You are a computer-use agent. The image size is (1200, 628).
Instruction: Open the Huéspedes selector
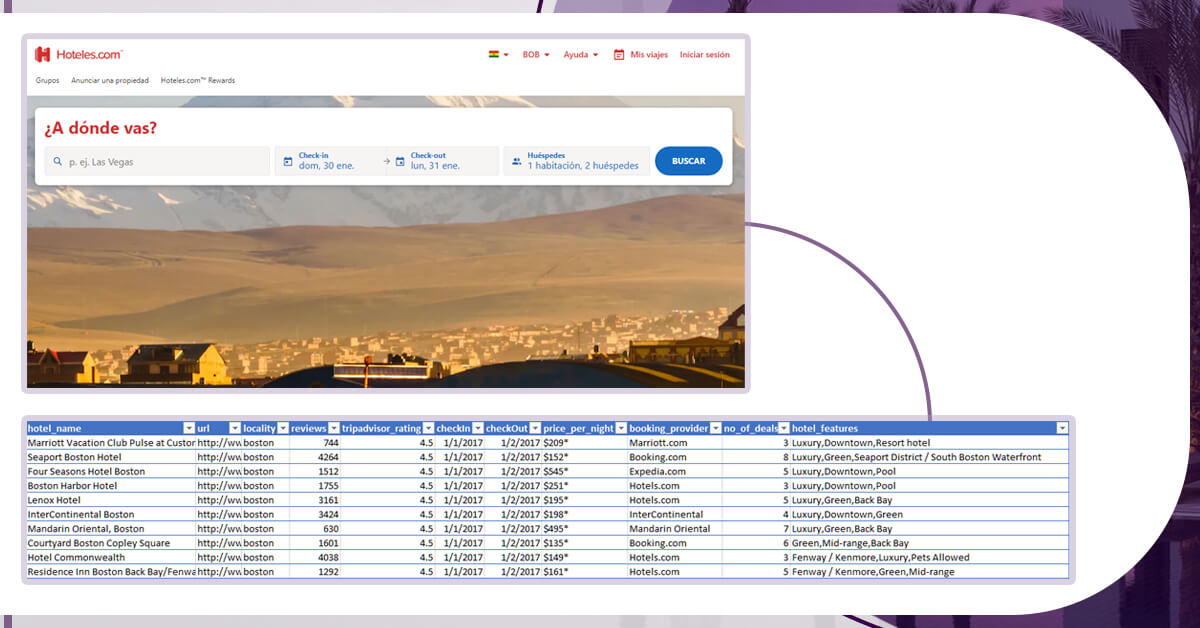577,161
